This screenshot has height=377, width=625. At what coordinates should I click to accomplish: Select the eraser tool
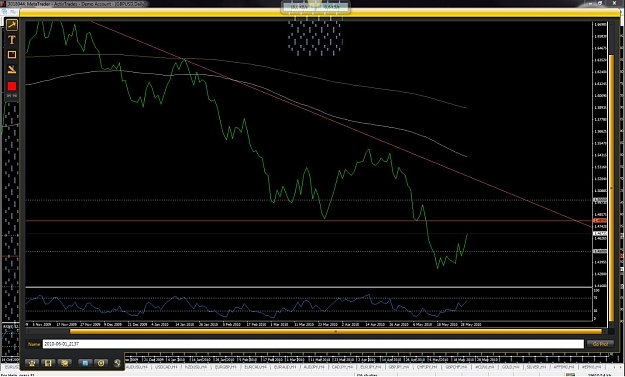(12, 70)
